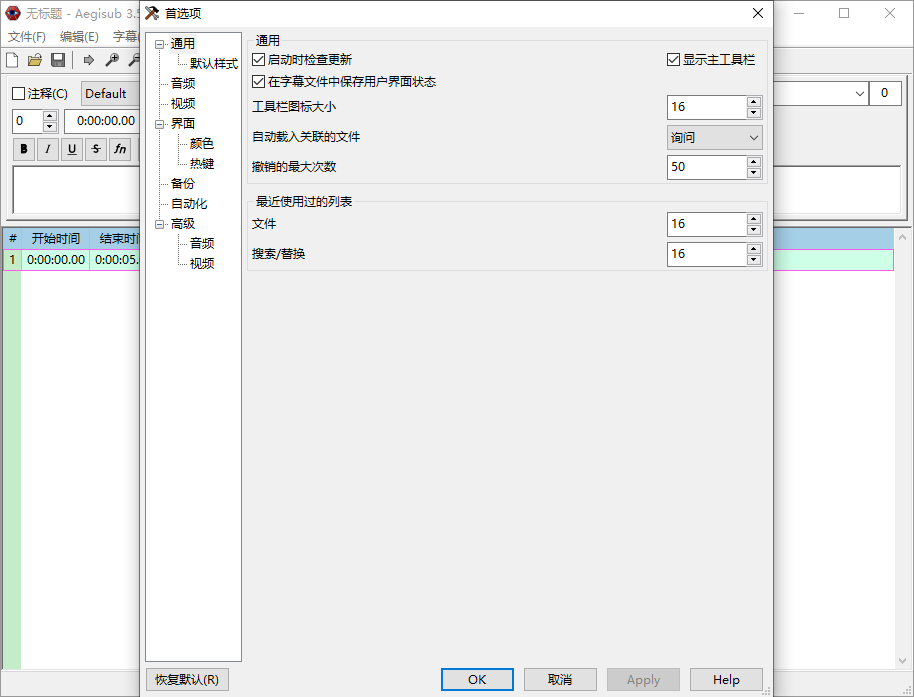The image size is (914, 697).
Task: Toggle the Bold formatting button
Action: pos(24,149)
